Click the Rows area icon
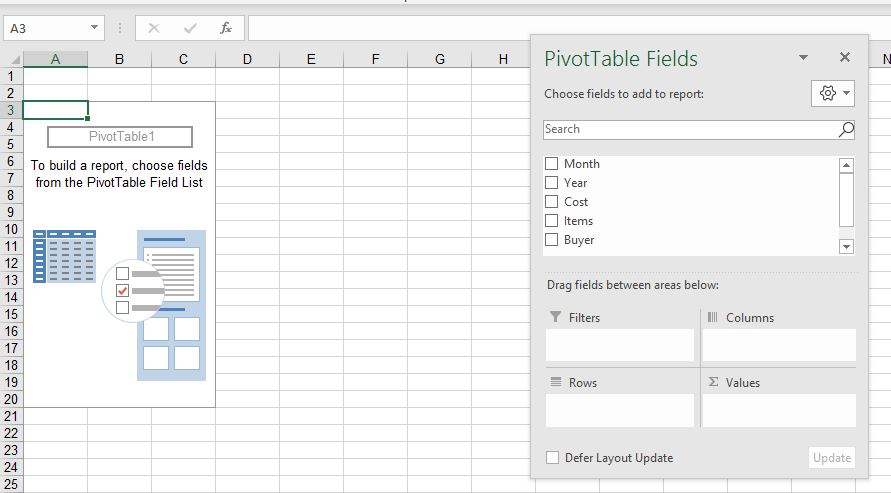This screenshot has height=493, width=891. pos(556,382)
